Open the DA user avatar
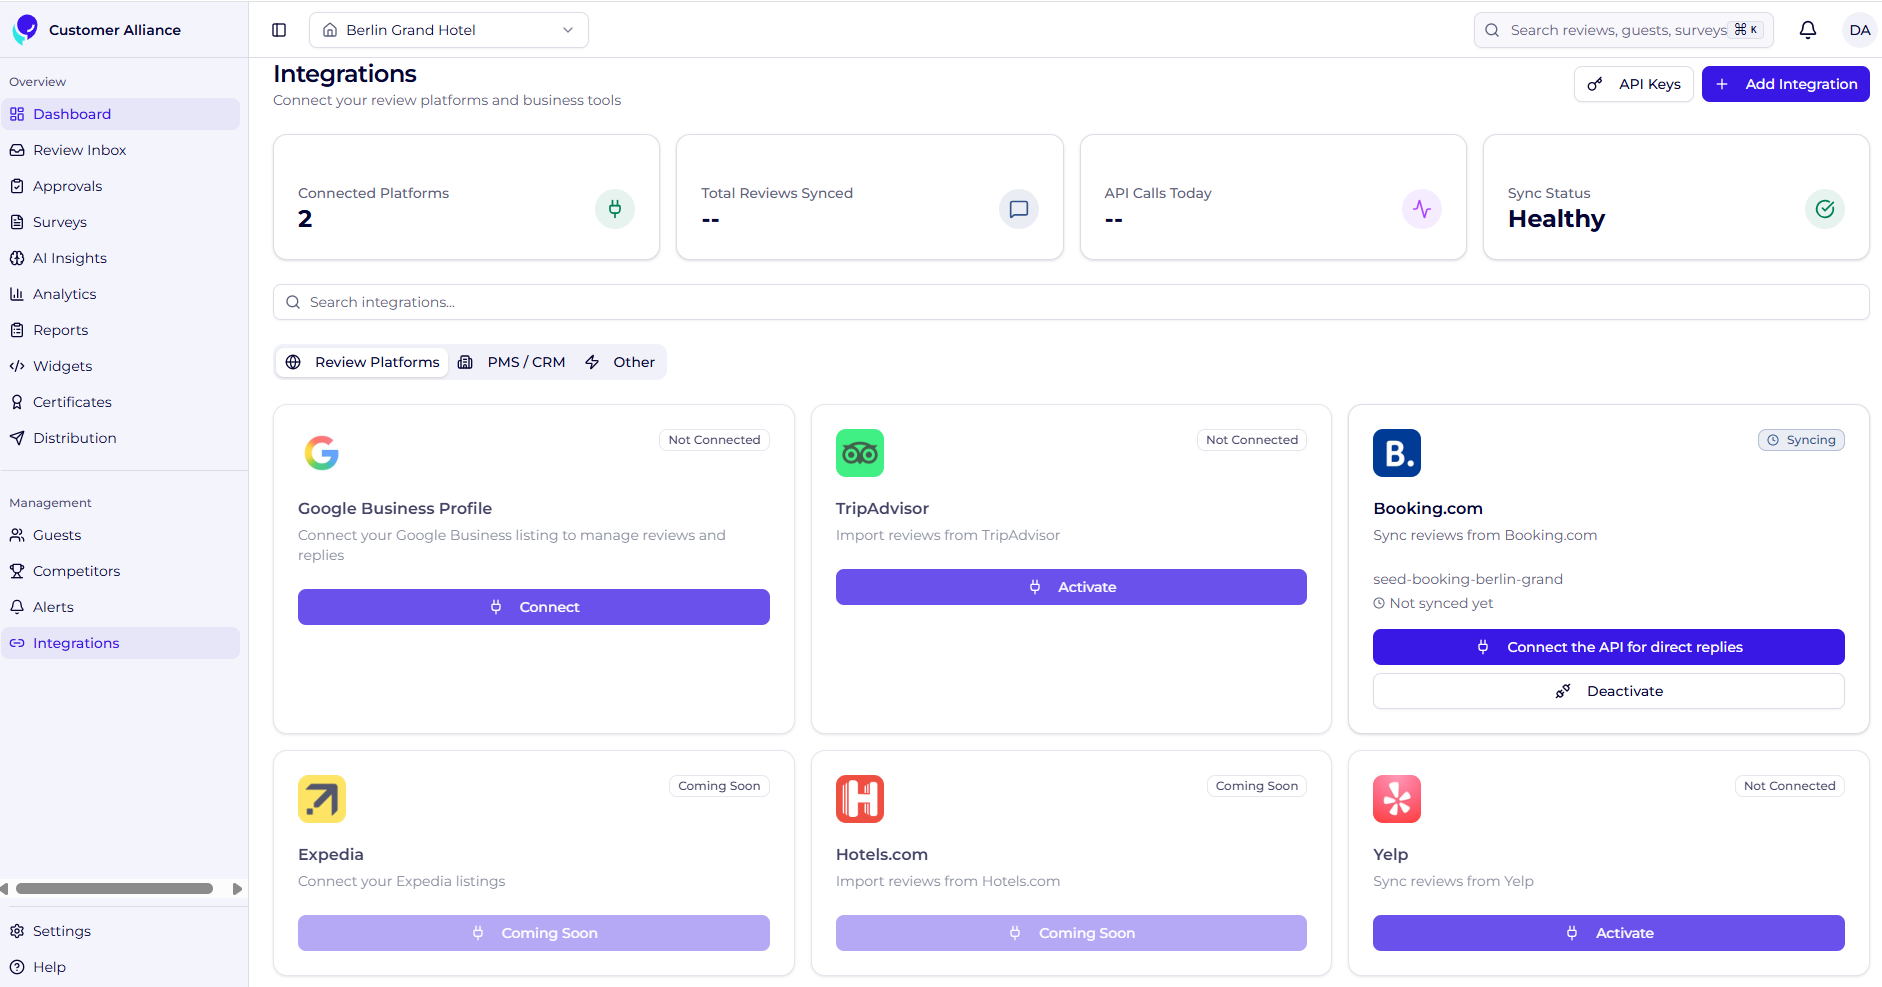The width and height of the screenshot is (1882, 987). pos(1859,30)
